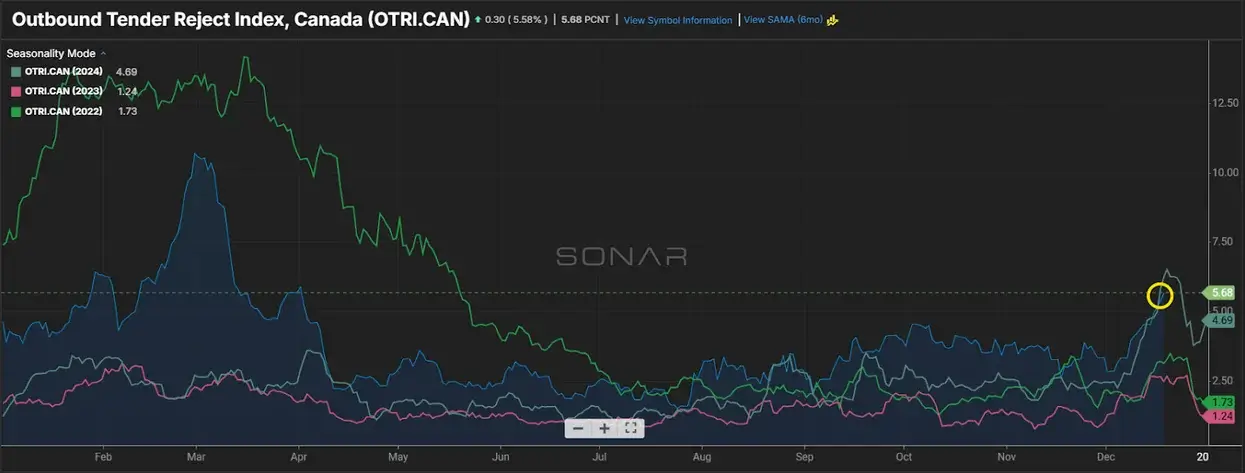Open View SAMA (6mo) link
Screen dimensions: 1245x473
coord(782,20)
